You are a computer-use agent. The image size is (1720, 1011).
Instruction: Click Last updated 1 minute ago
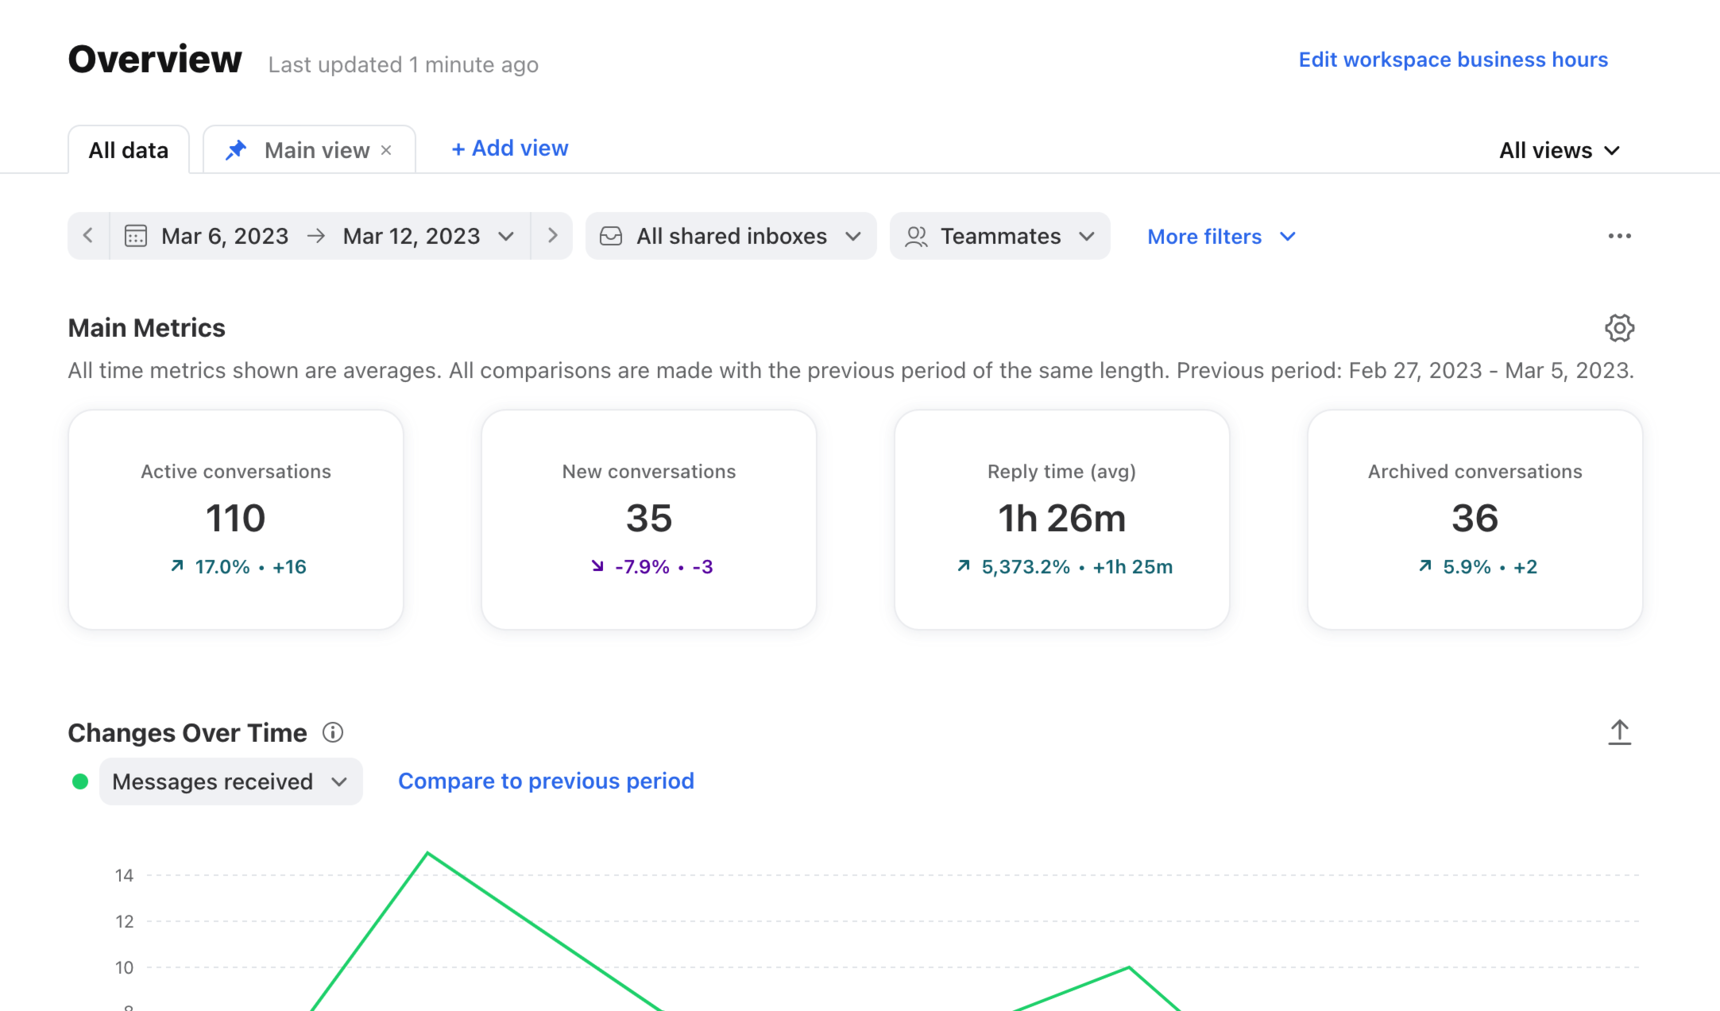[403, 65]
